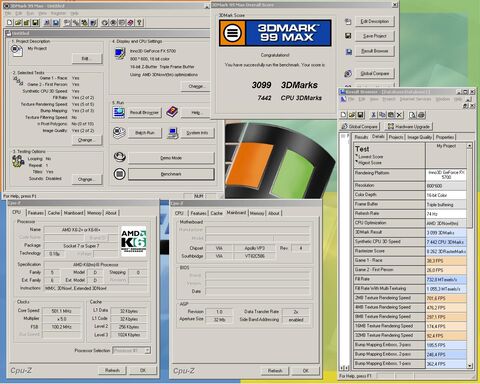Viewport: 480px width, 384px height.
Task: Click the Benchmark button
Action: [171, 174]
